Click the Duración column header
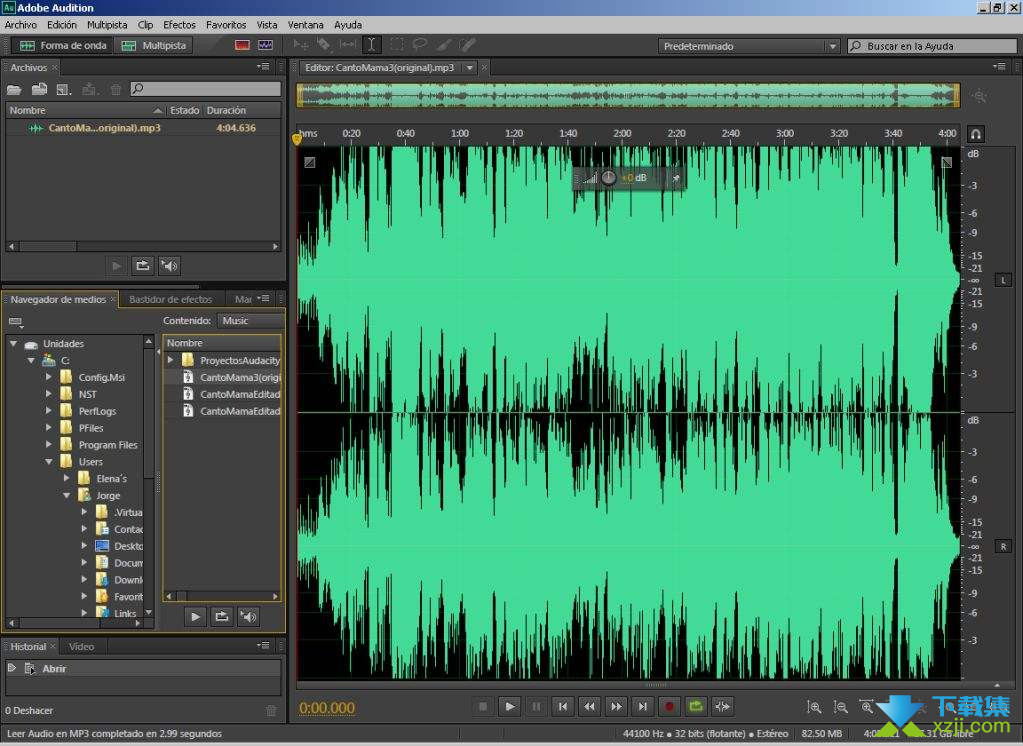The height and width of the screenshot is (746, 1023). pyautogui.click(x=226, y=110)
